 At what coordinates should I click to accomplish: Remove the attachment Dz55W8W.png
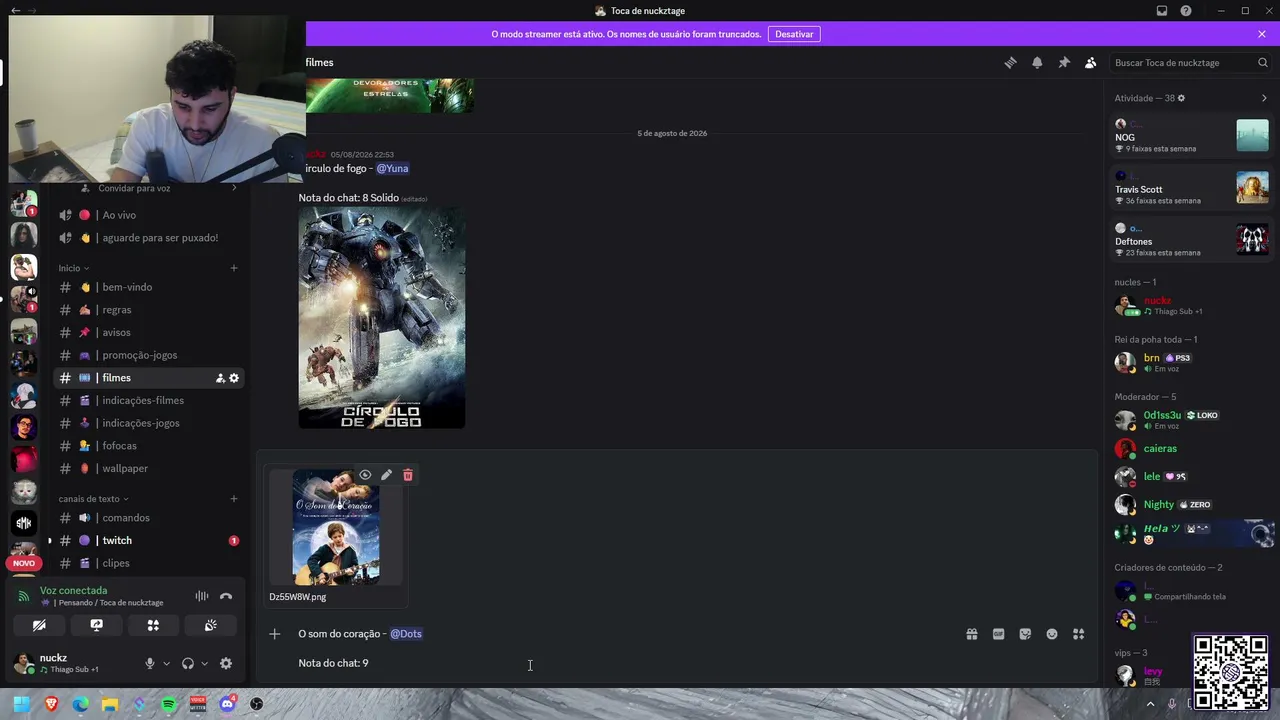408,475
